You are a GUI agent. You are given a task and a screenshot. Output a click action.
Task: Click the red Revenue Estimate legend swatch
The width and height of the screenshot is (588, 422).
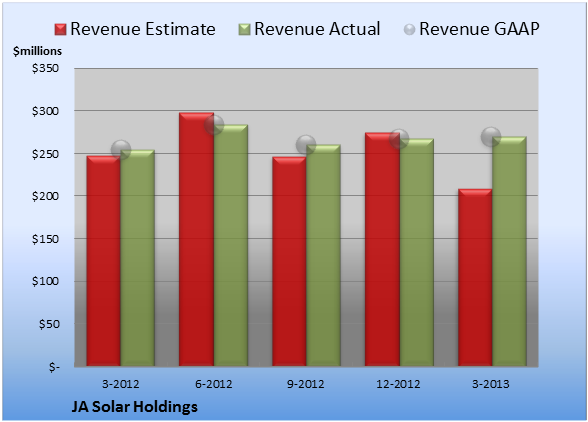pyautogui.click(x=60, y=30)
